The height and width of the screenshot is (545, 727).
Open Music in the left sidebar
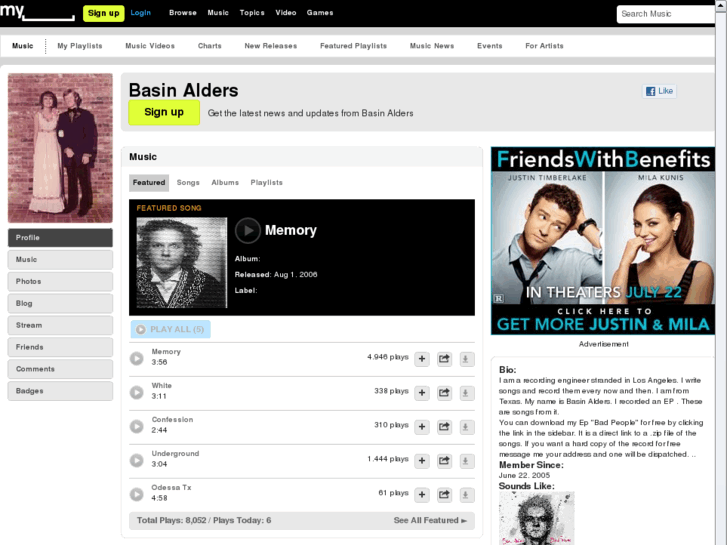pyautogui.click(x=60, y=260)
